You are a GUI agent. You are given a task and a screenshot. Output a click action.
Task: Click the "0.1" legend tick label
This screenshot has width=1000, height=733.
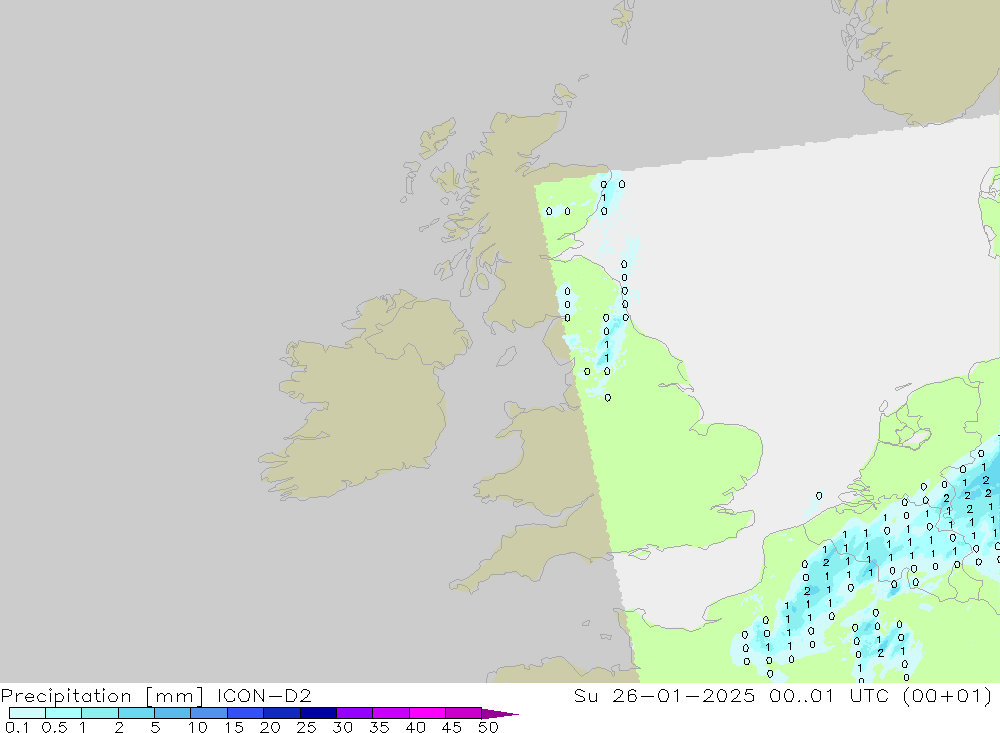coord(17,727)
